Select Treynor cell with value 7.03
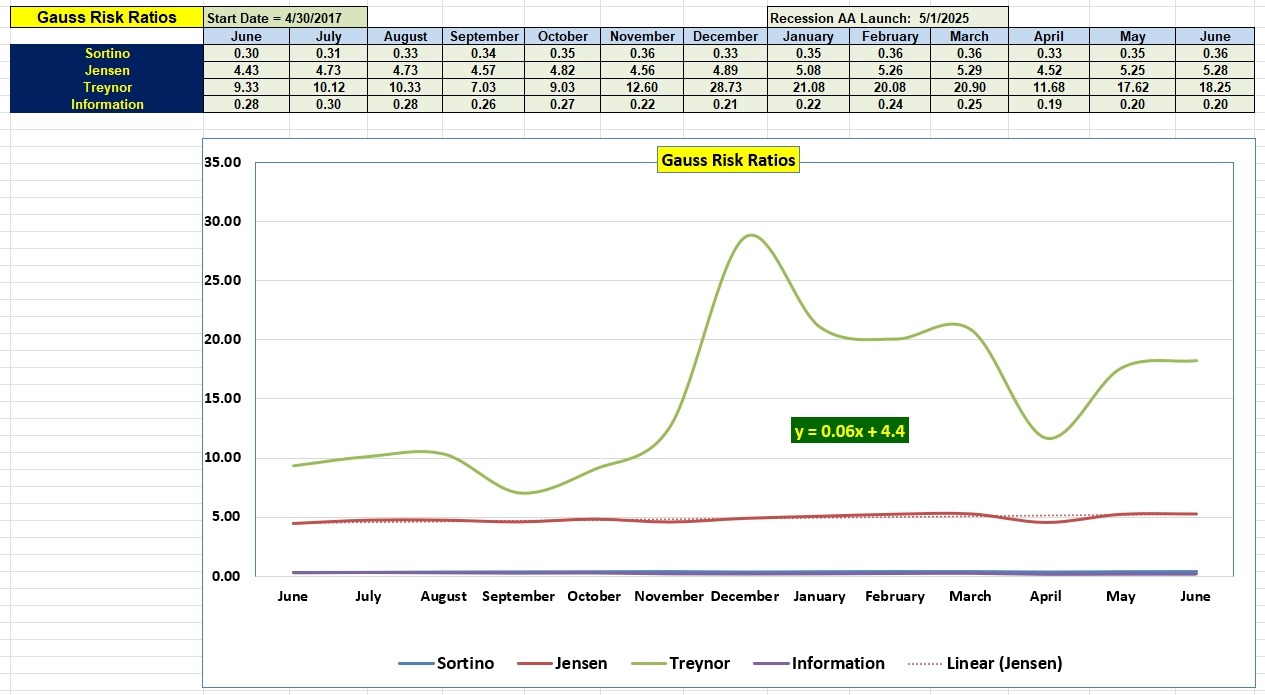 click(x=484, y=87)
